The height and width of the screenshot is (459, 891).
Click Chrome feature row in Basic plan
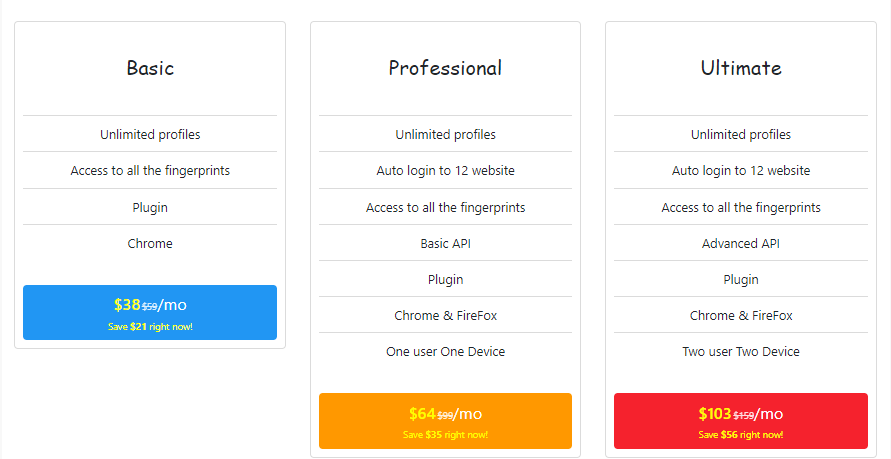coord(150,243)
